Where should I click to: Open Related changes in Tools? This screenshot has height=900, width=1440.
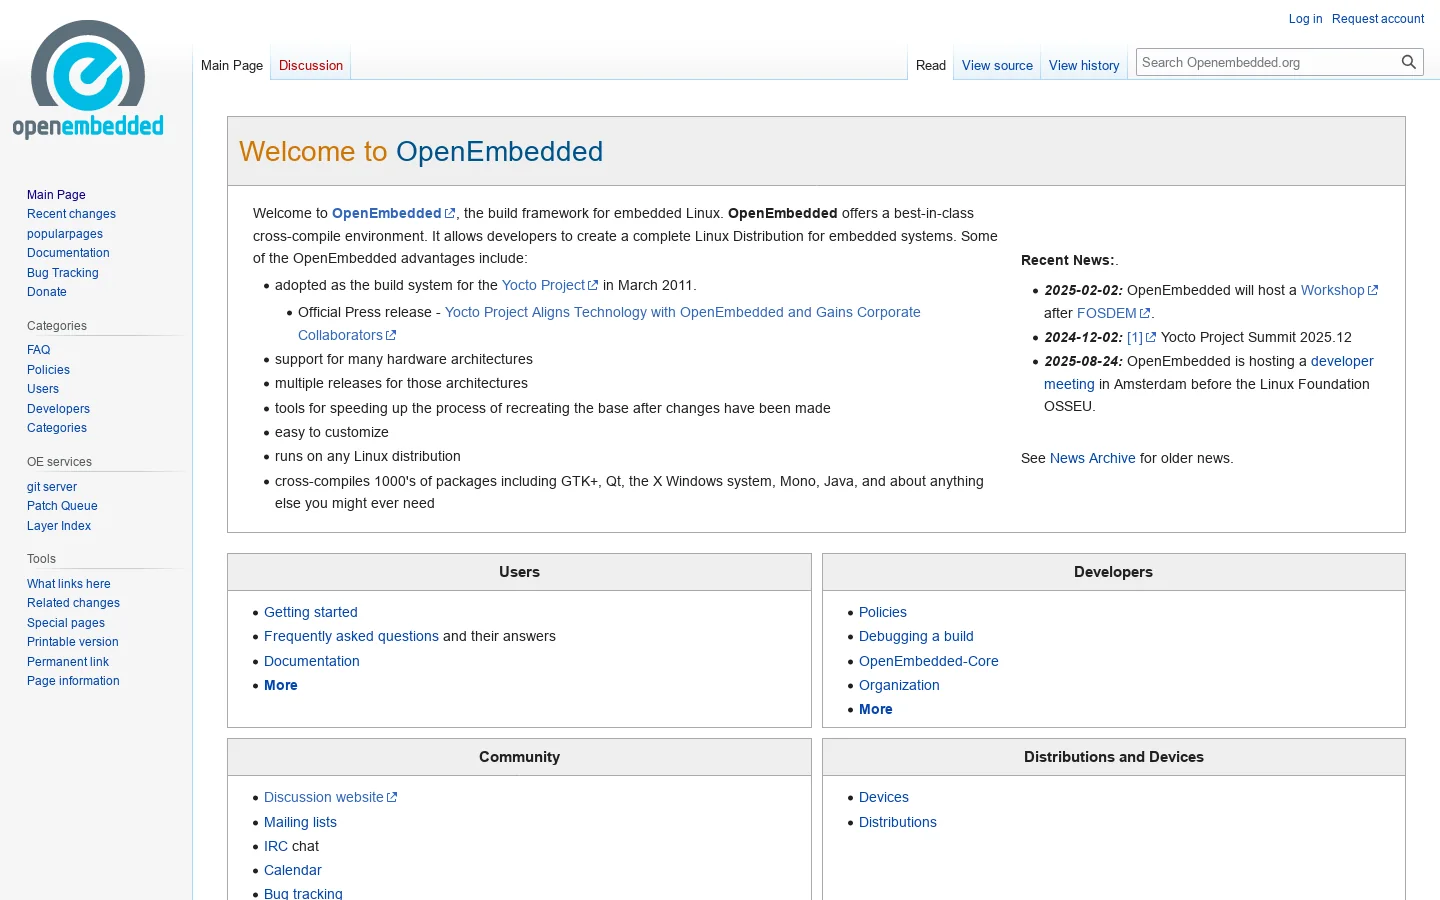tap(73, 603)
